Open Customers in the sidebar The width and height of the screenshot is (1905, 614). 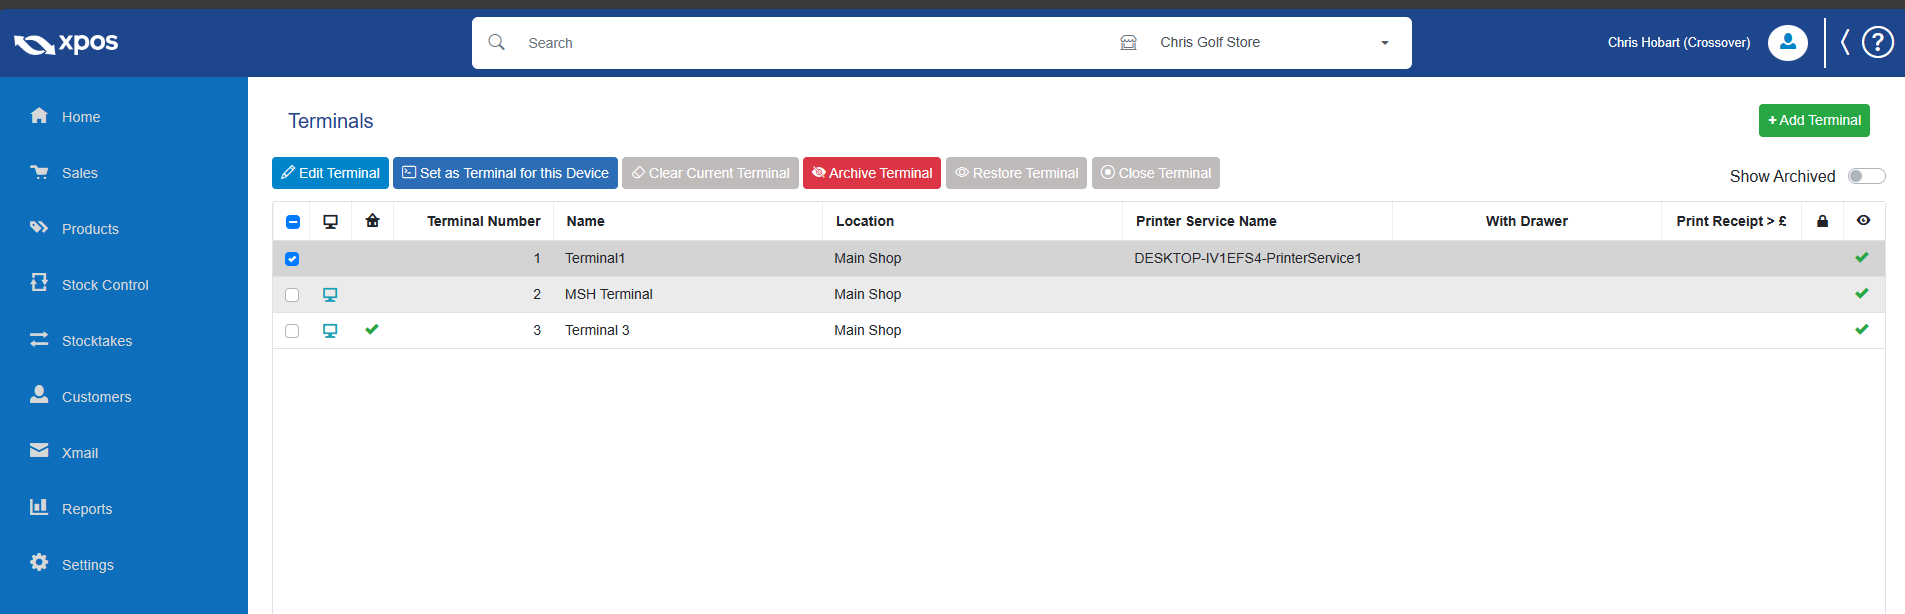97,397
